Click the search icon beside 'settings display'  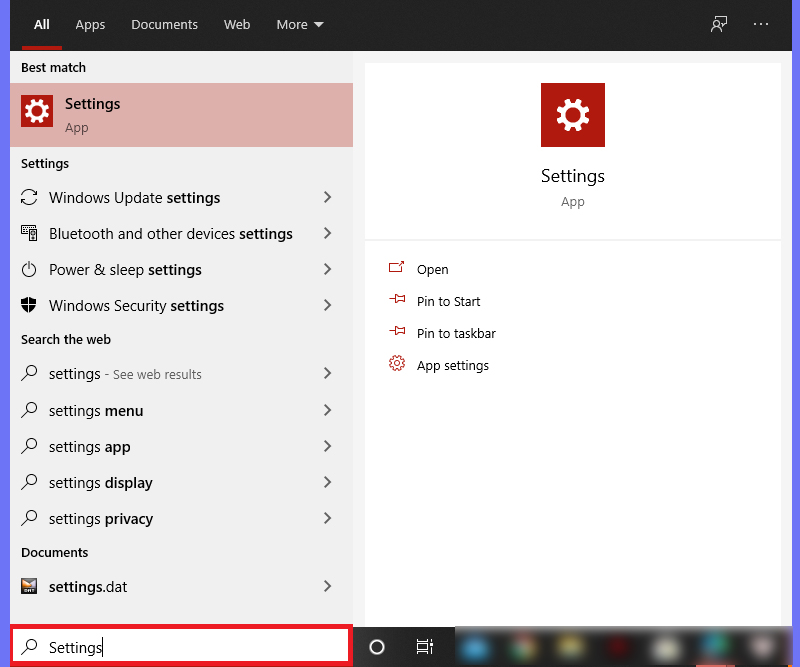pyautogui.click(x=29, y=482)
